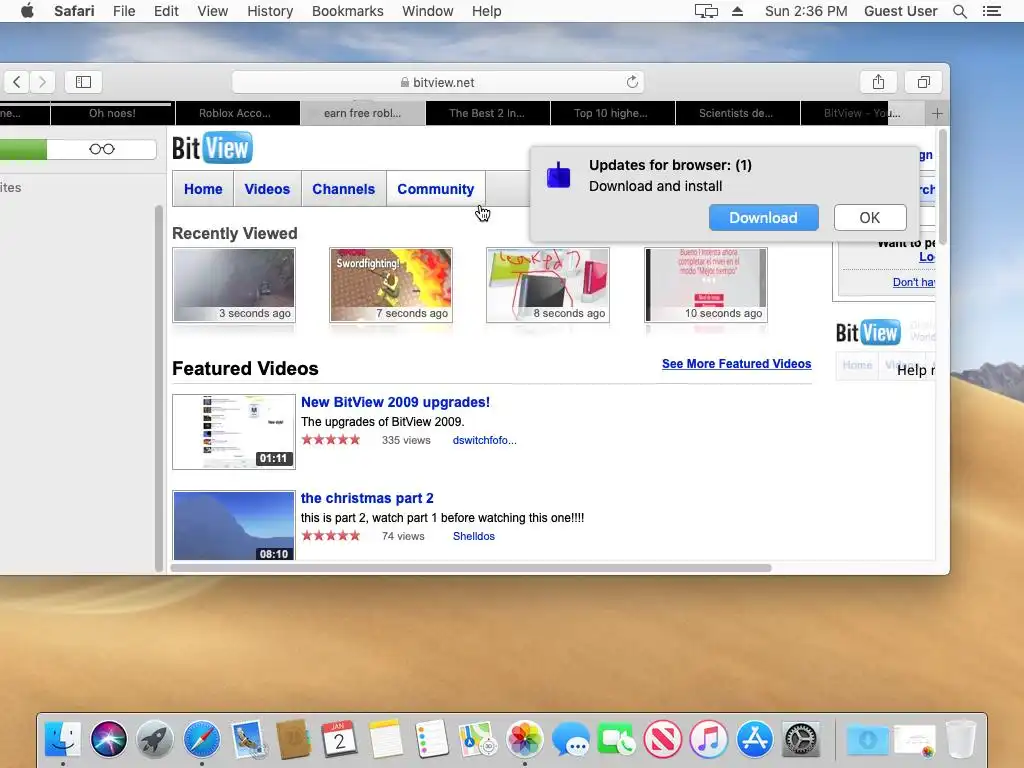This screenshot has height=768, width=1024.
Task: Open the 01:11 featured video thumbnail
Action: tap(234, 432)
